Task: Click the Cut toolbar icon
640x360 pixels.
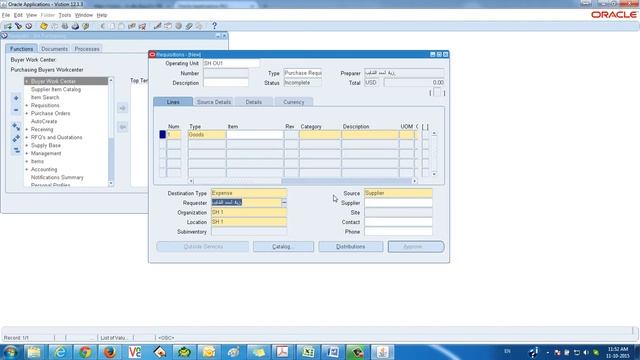Action: point(102,26)
